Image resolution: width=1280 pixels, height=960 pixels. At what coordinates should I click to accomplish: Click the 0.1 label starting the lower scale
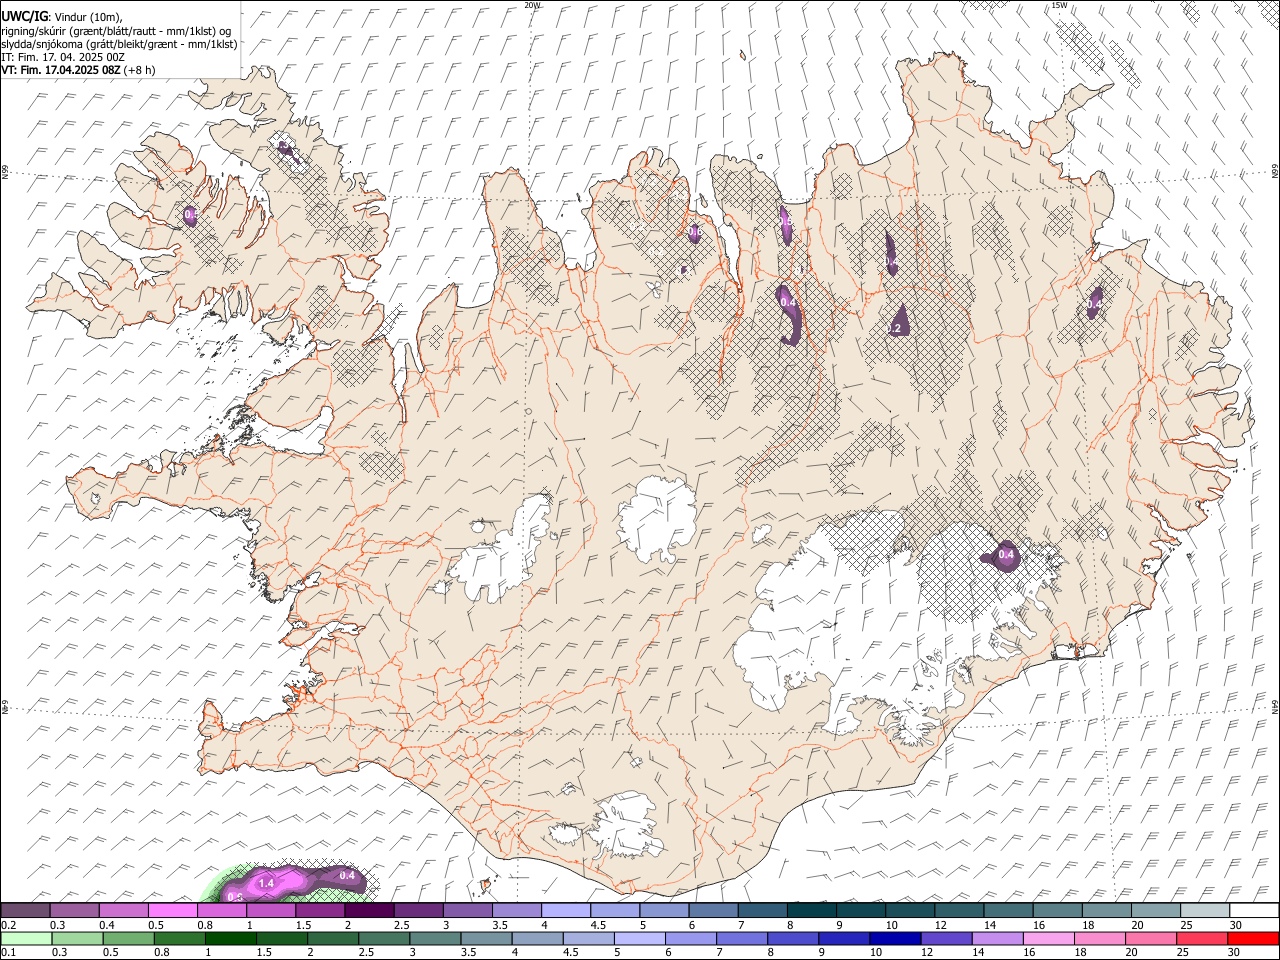9,952
